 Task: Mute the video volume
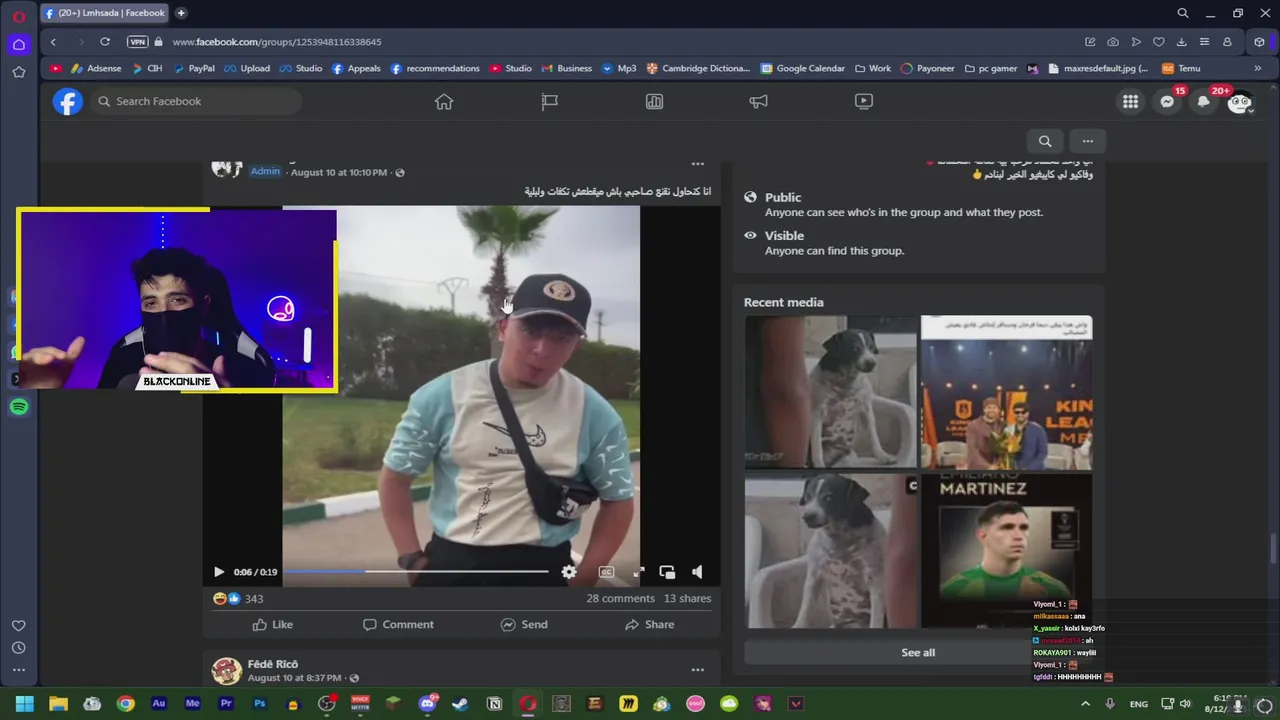(x=697, y=572)
